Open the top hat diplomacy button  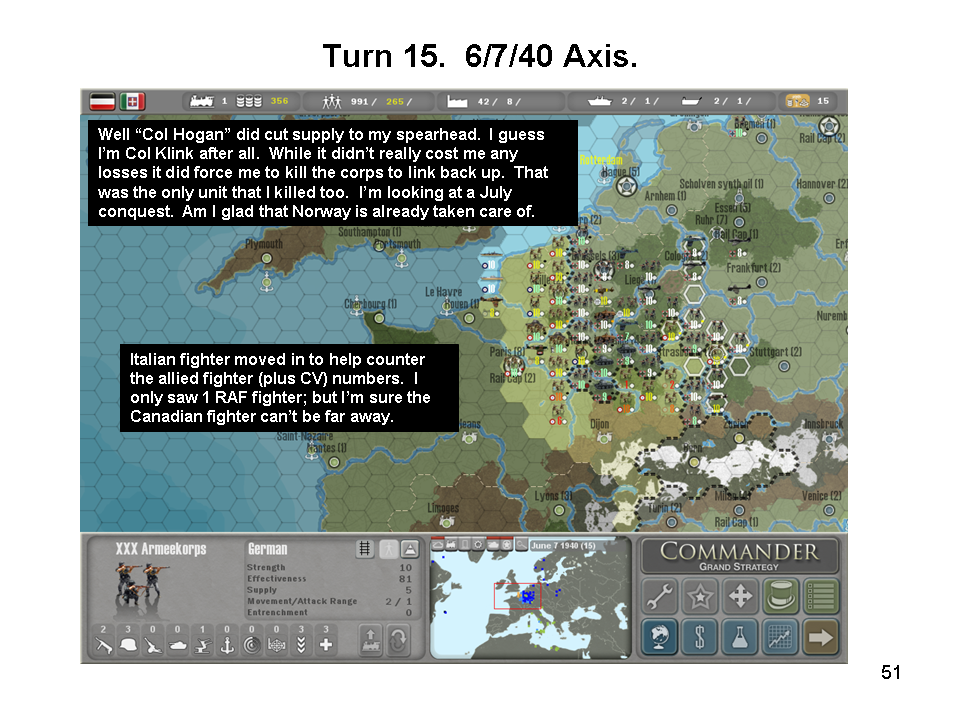tap(780, 597)
